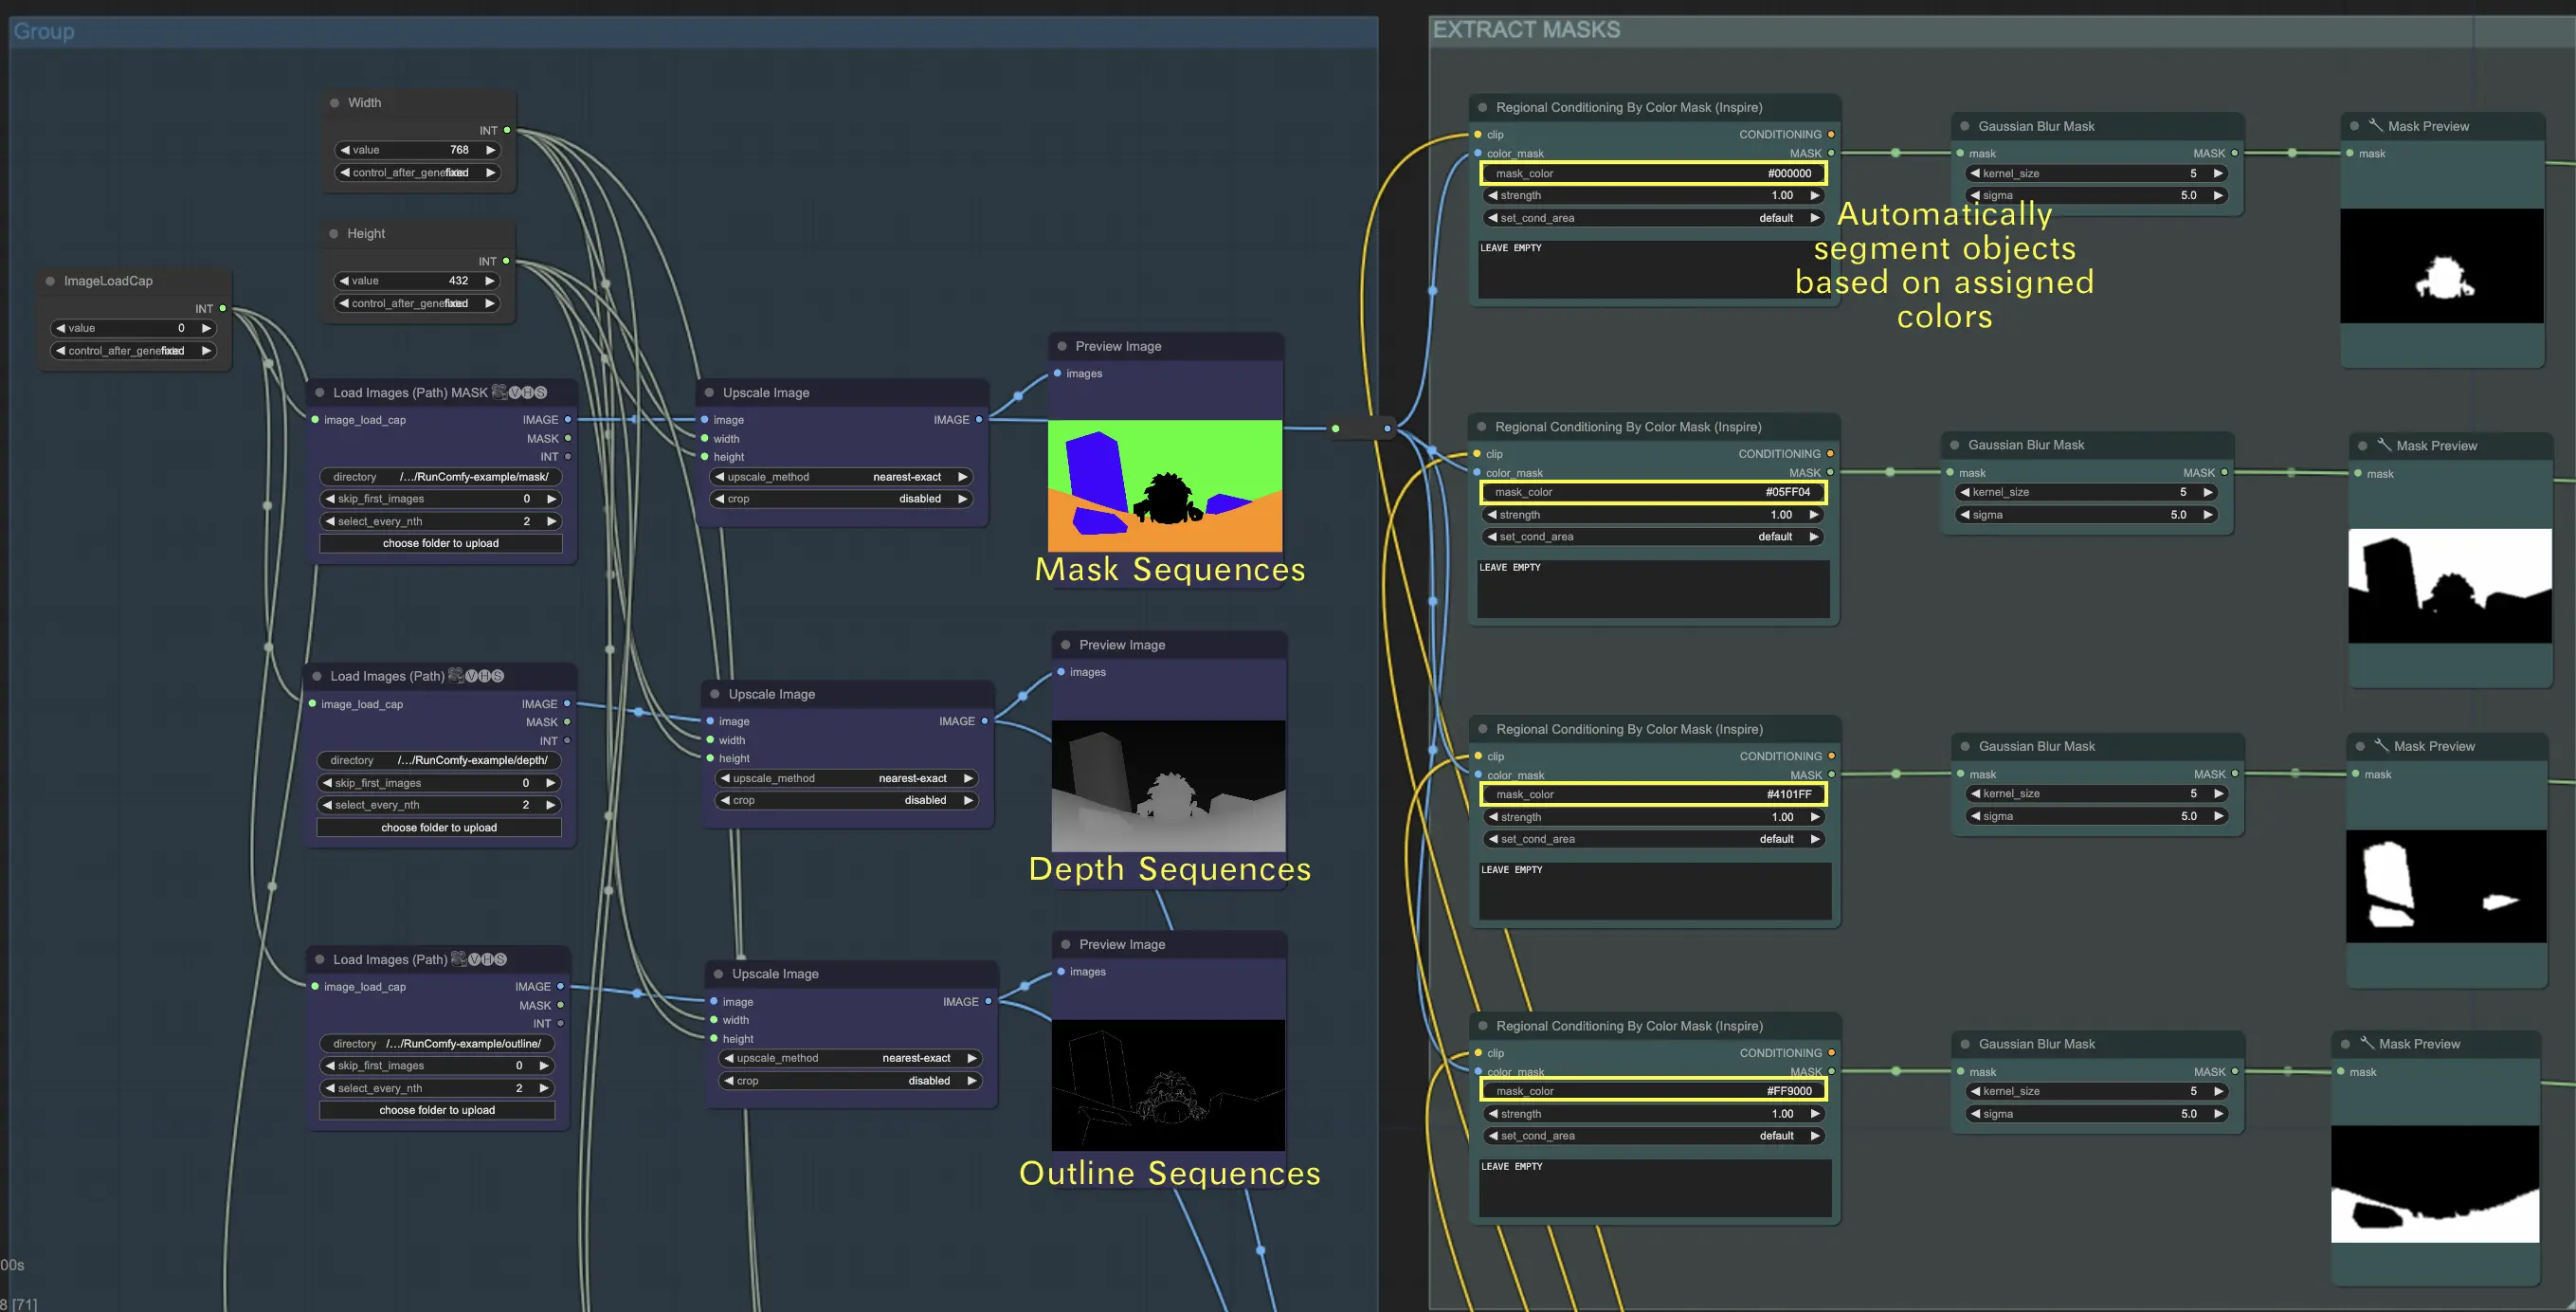Collapse Load Images (Path) MASK node dot

(x=320, y=393)
